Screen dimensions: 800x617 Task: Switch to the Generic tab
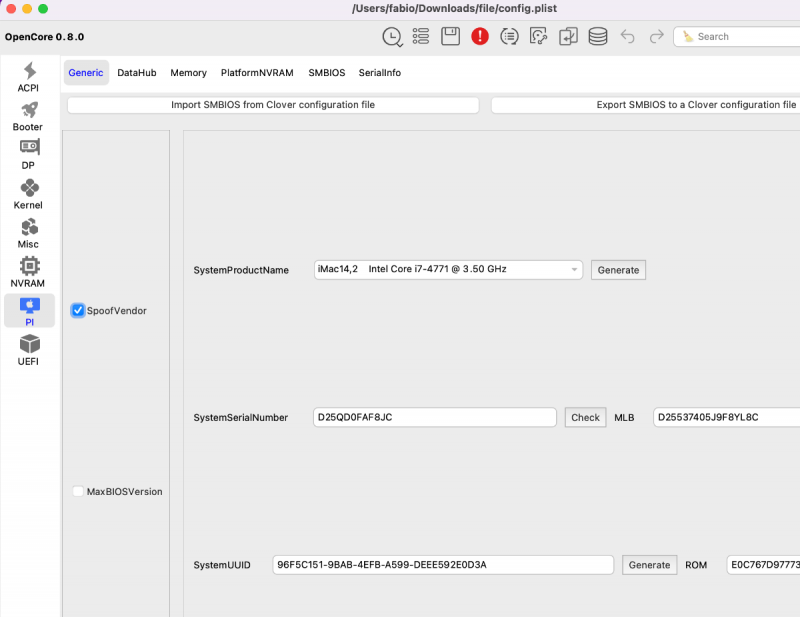tap(86, 72)
